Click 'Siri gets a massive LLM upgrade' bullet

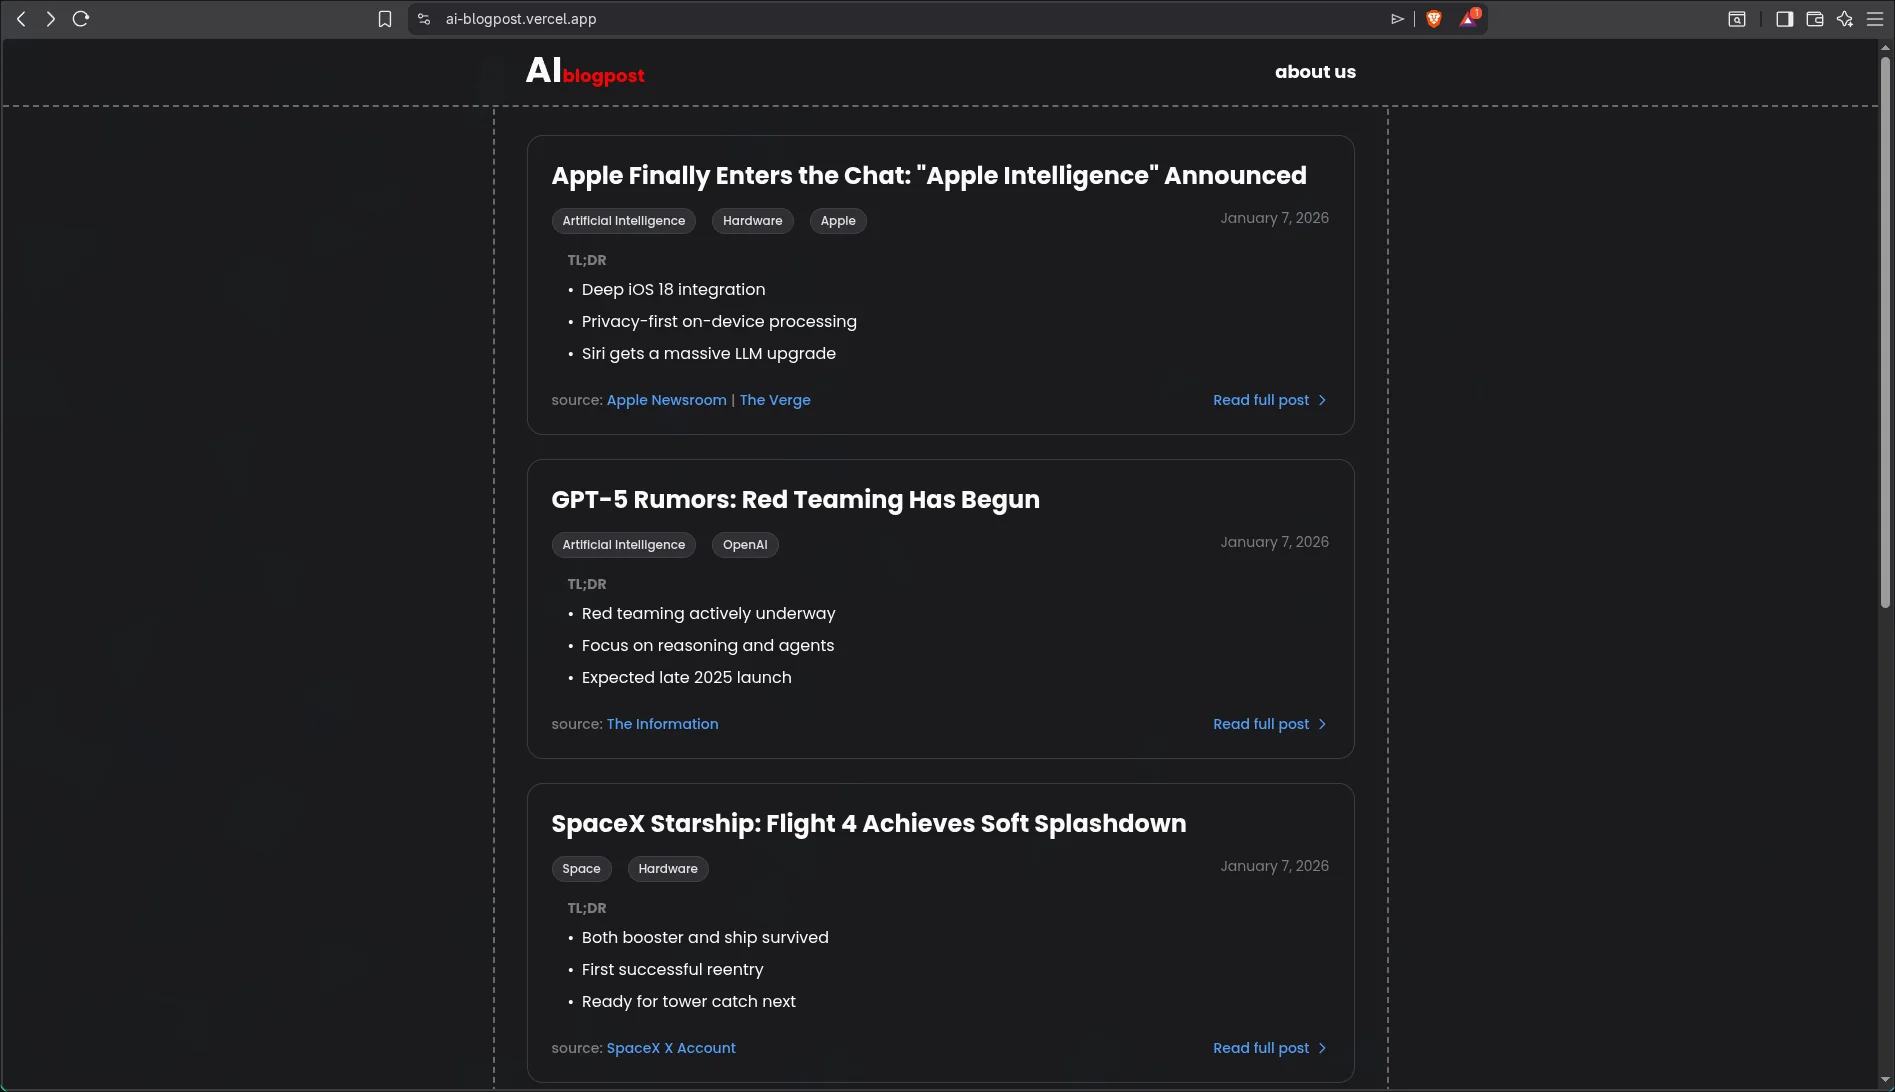pyautogui.click(x=708, y=354)
